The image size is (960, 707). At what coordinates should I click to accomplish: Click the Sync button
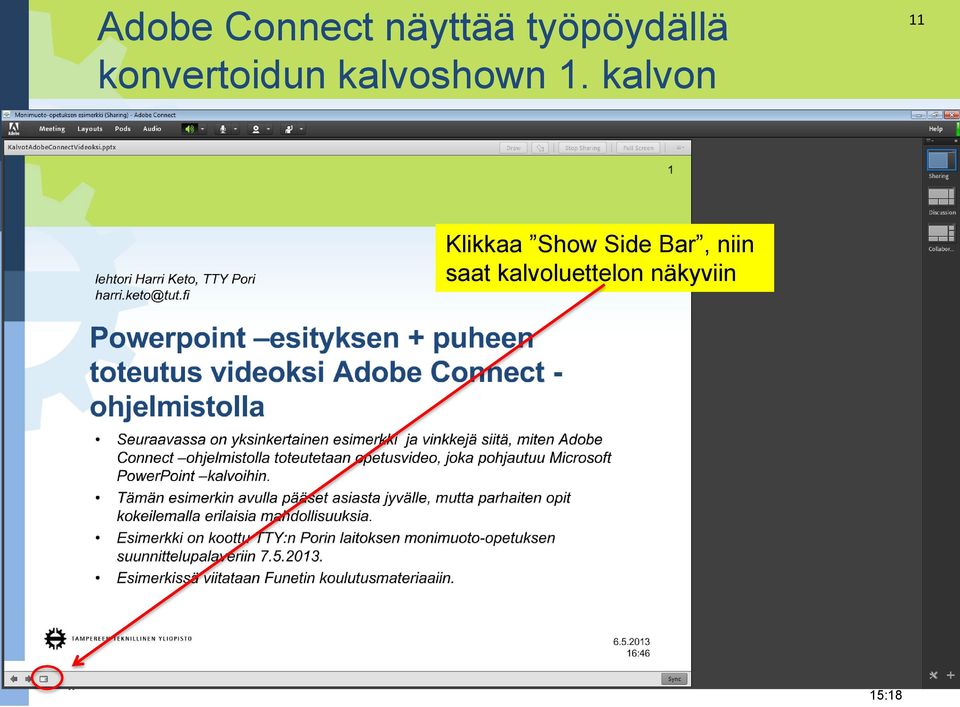click(x=674, y=679)
